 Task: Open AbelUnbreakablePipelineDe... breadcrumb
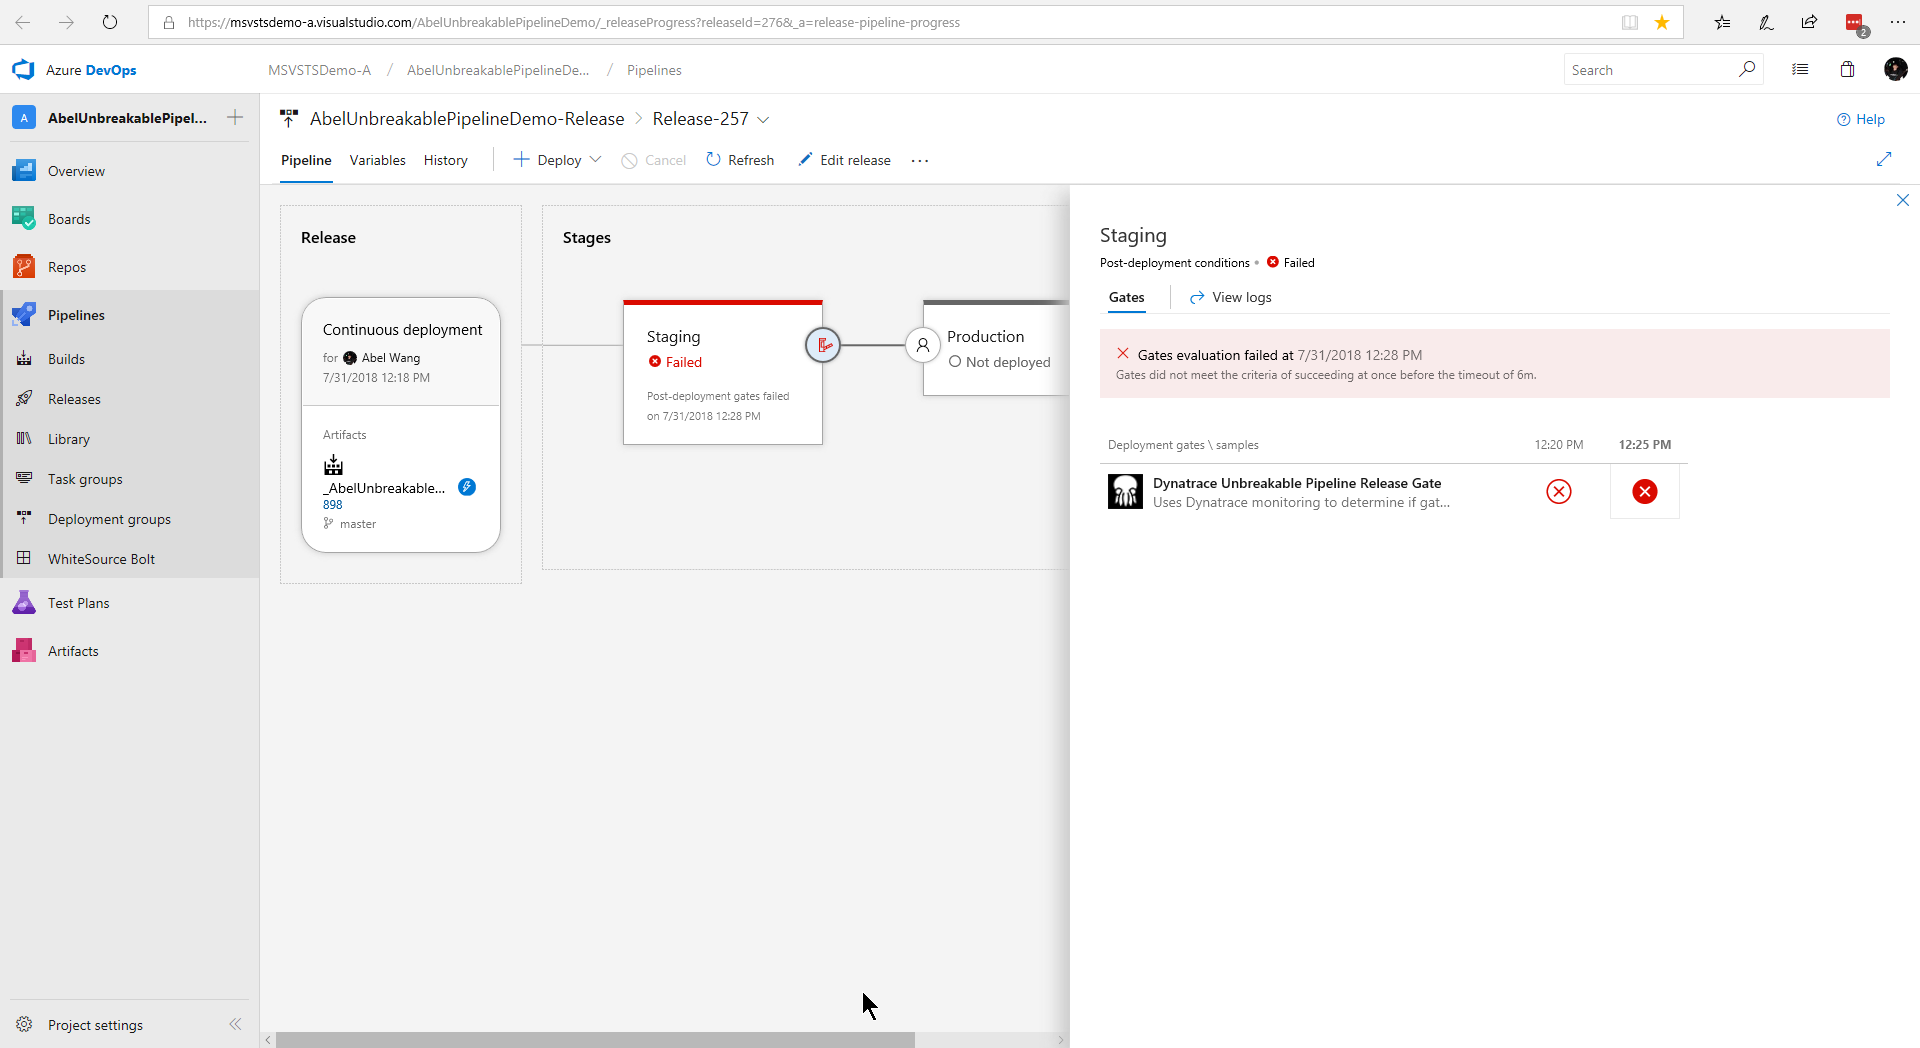[498, 70]
